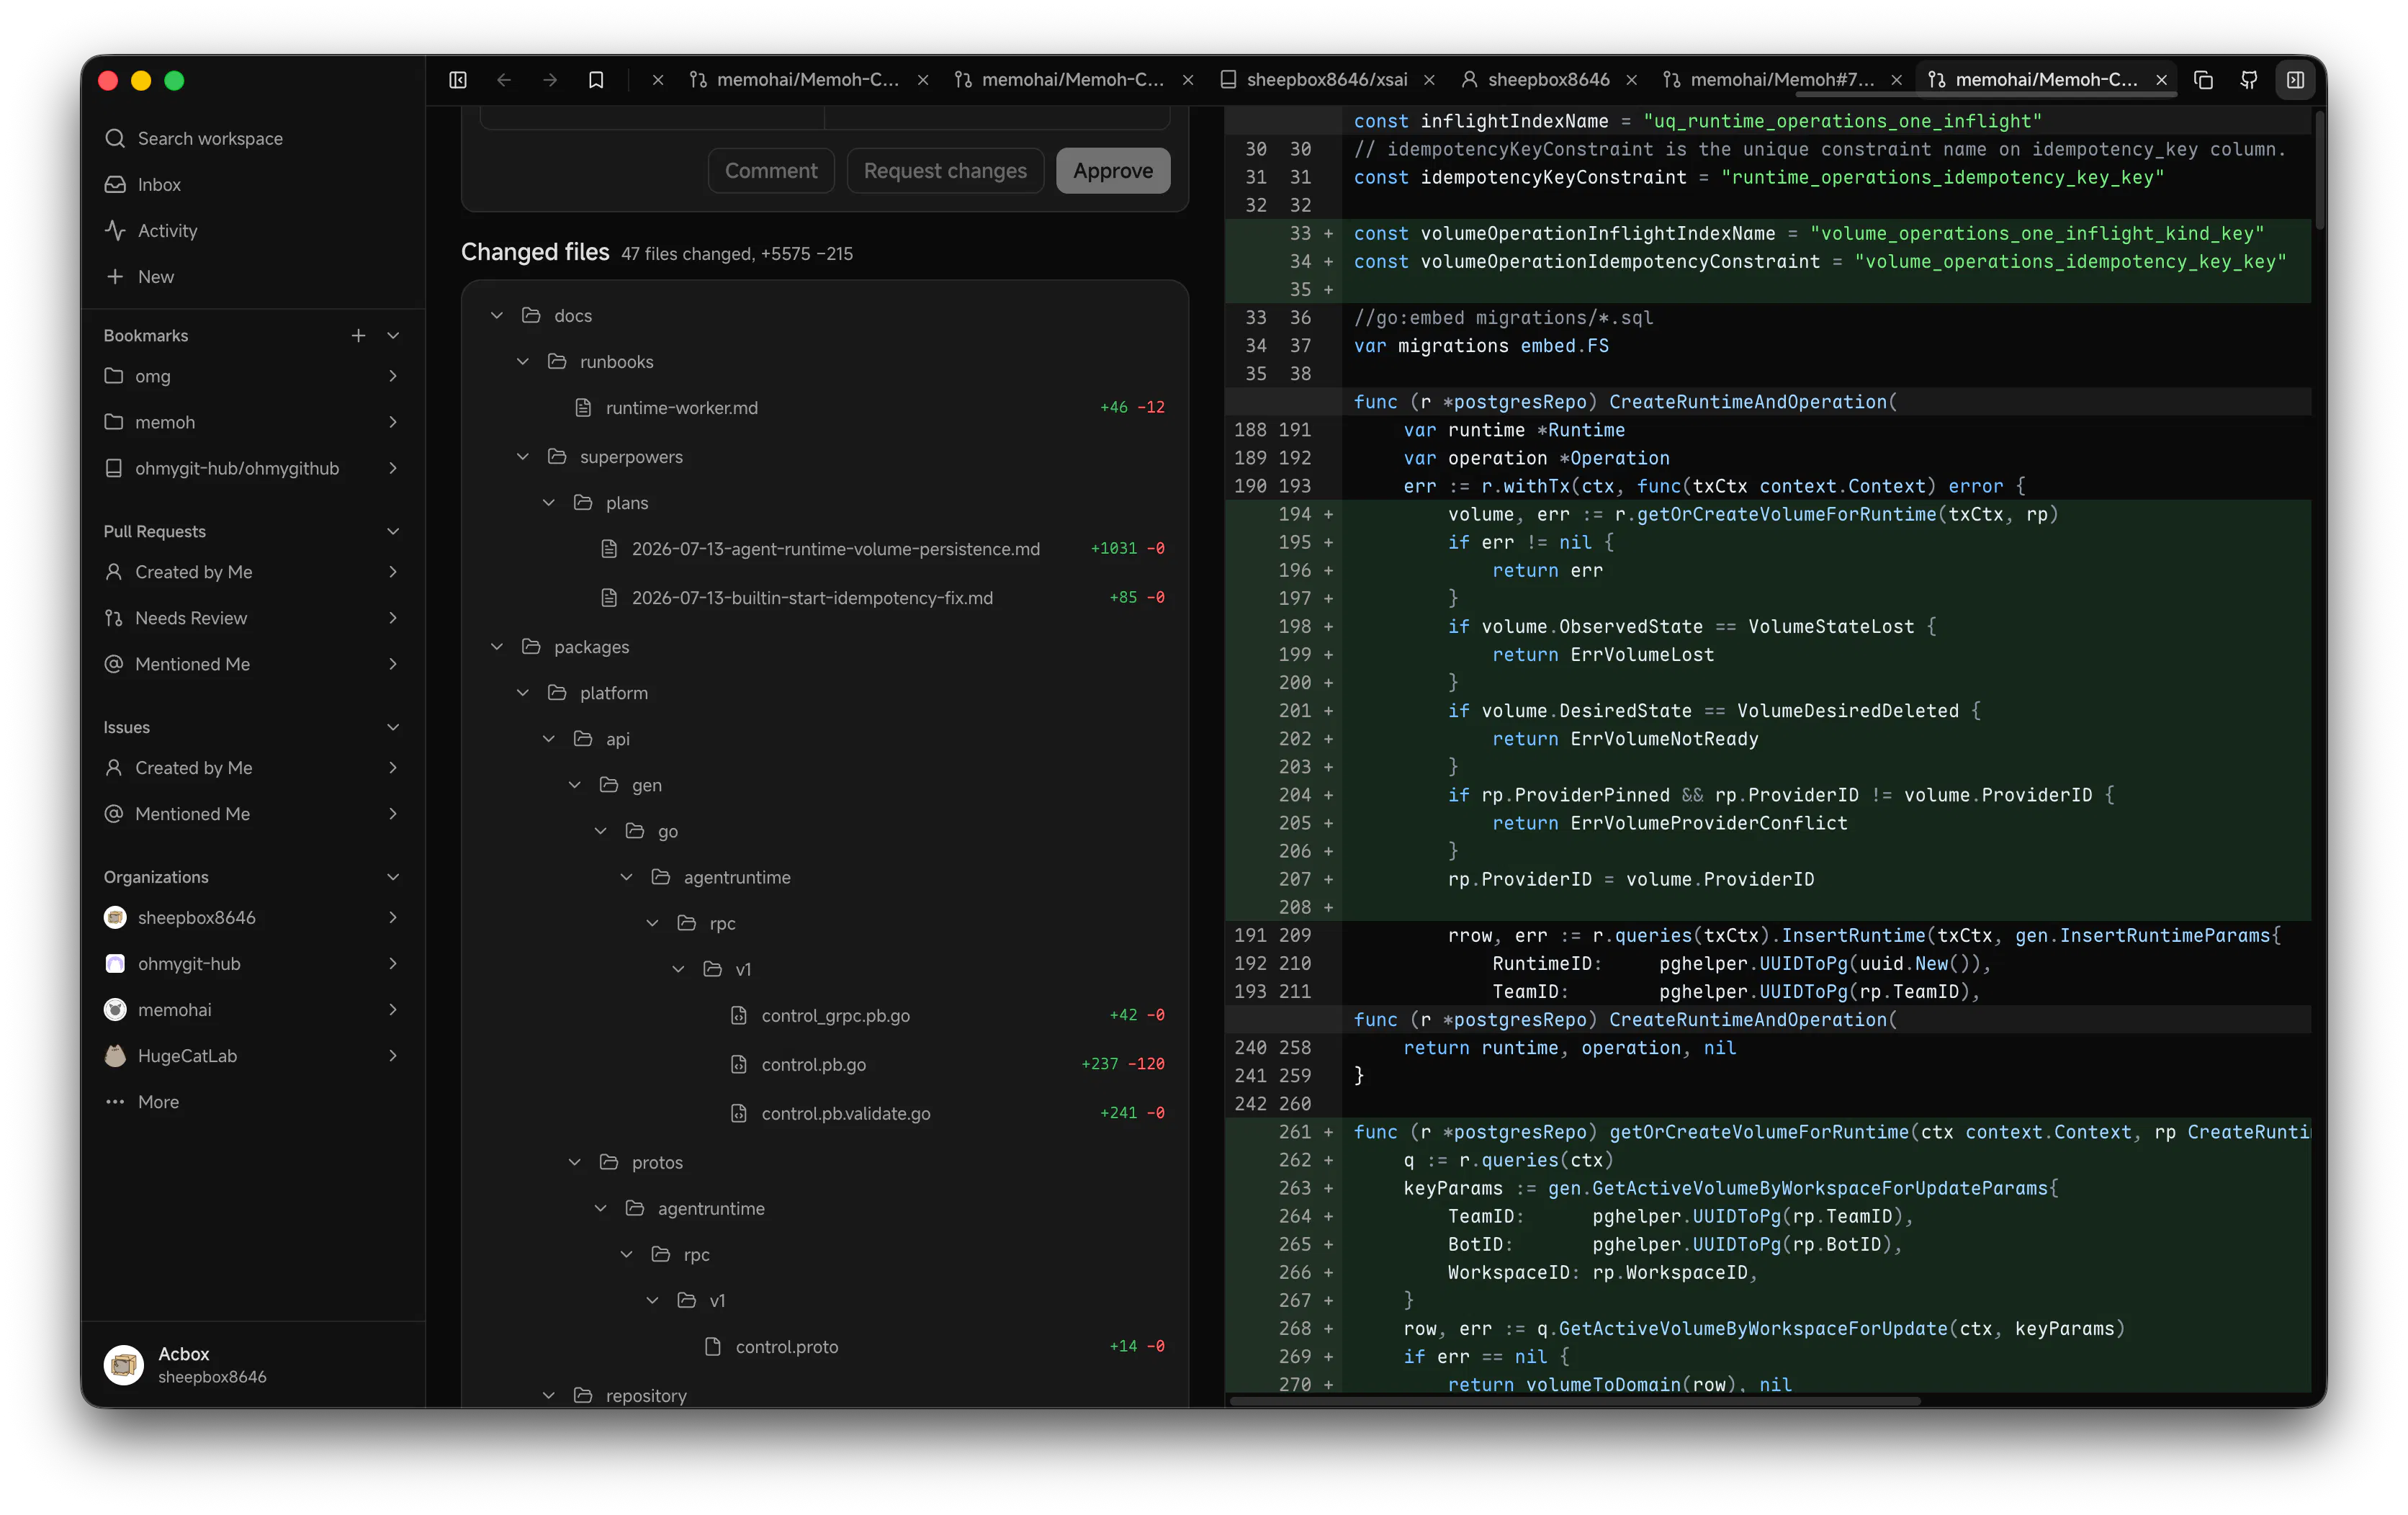Click the vertical scrollbar in the diff
The width and height of the screenshot is (2408, 1515).
(x=2319, y=170)
